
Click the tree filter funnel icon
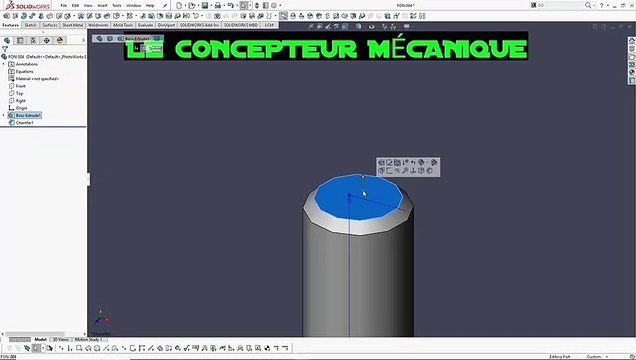pyautogui.click(x=5, y=49)
